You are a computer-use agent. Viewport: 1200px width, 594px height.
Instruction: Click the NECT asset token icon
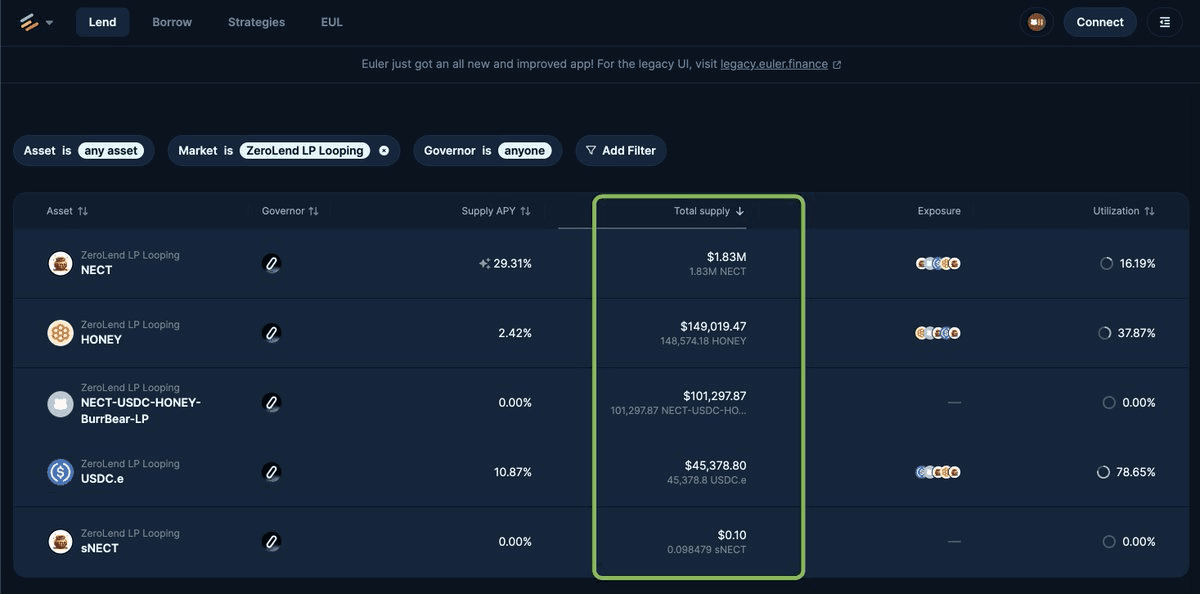[x=61, y=263]
